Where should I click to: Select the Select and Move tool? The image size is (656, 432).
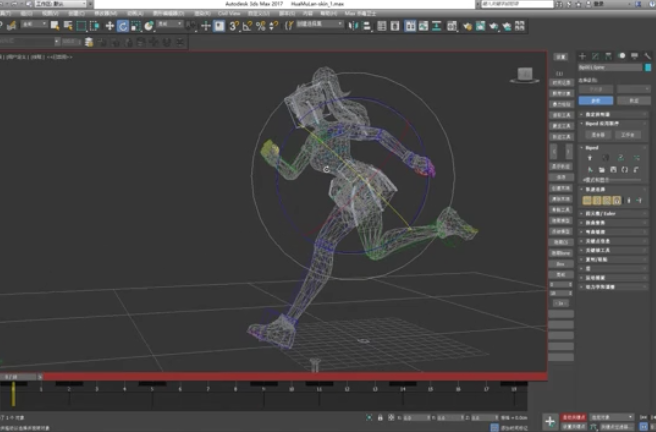tap(110, 25)
